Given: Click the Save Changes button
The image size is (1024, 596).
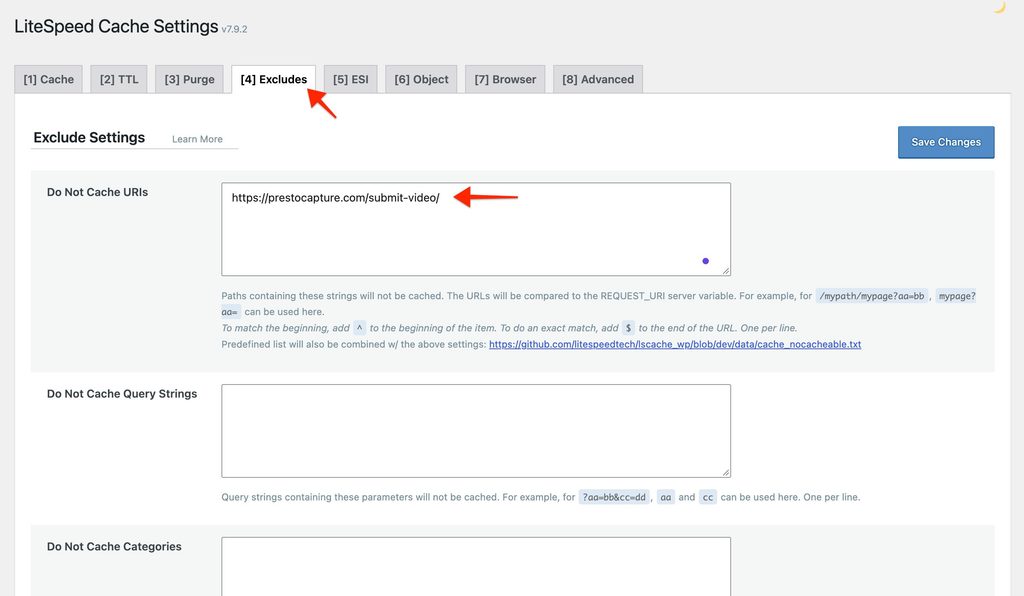Looking at the screenshot, I should coord(946,142).
